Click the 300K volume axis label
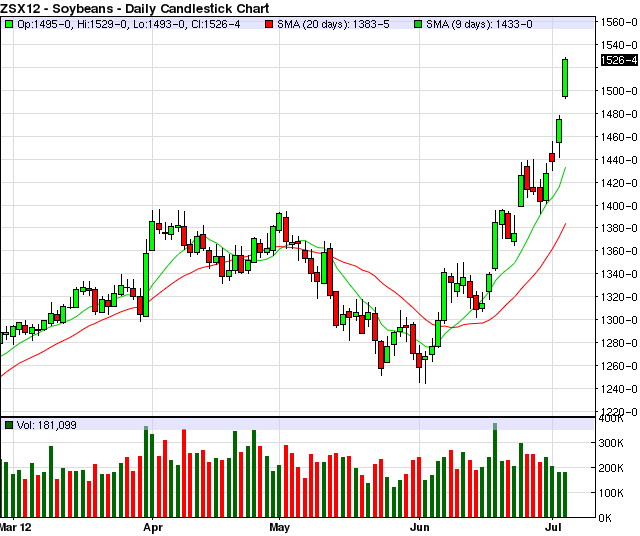This screenshot has width=640, height=536. [x=611, y=443]
